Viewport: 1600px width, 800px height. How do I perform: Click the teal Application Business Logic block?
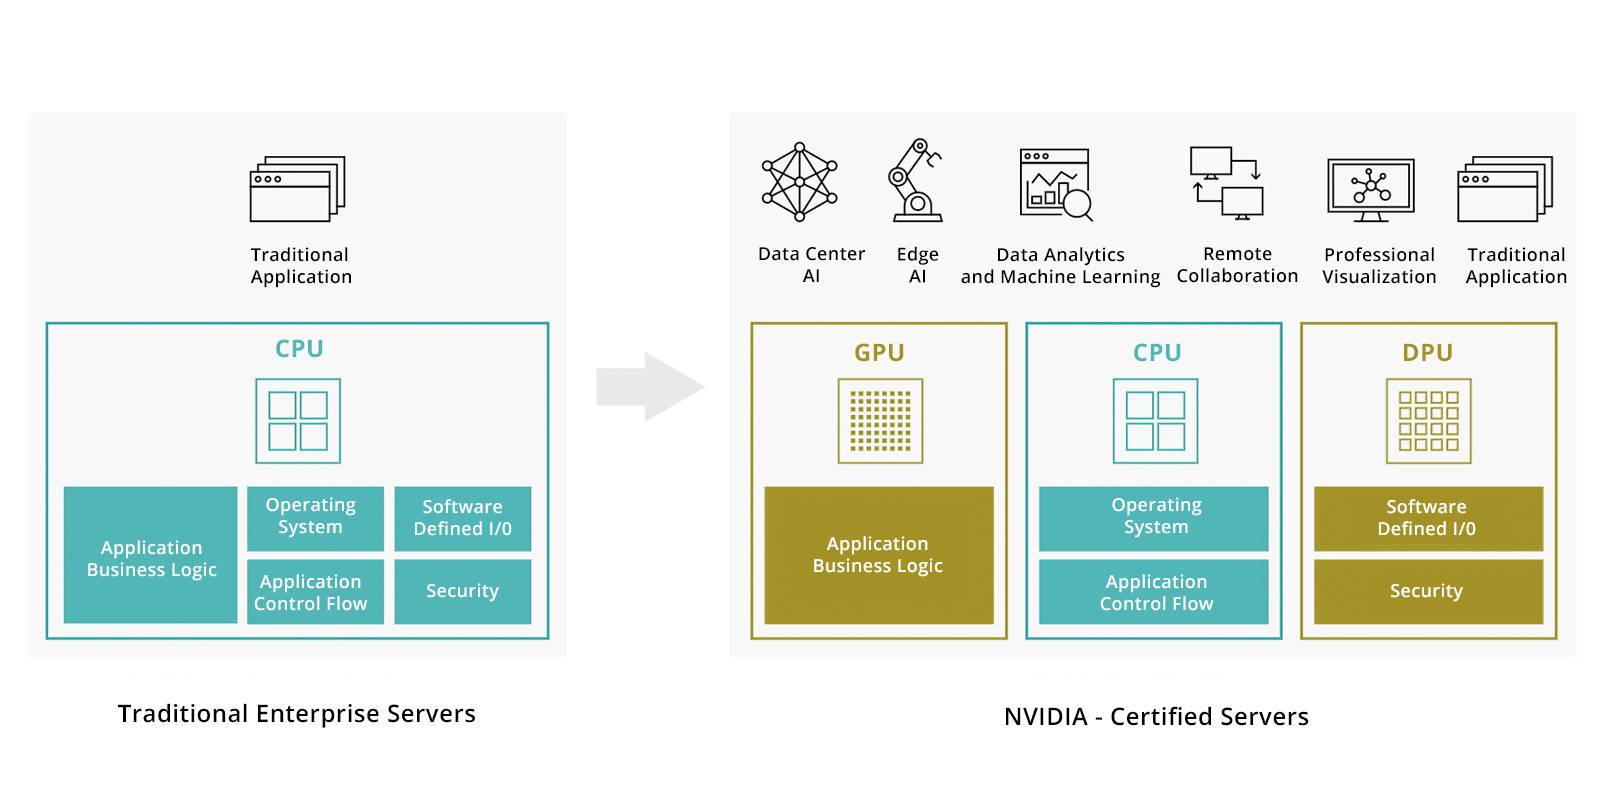[x=151, y=555]
